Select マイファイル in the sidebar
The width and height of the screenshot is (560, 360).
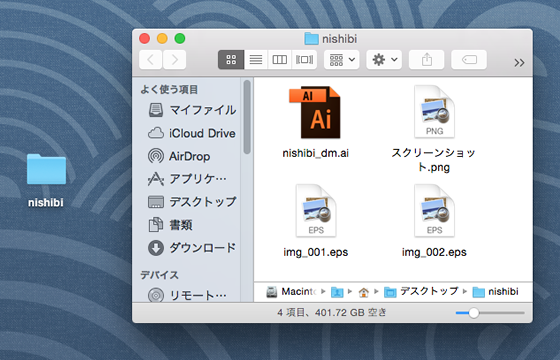pyautogui.click(x=192, y=110)
